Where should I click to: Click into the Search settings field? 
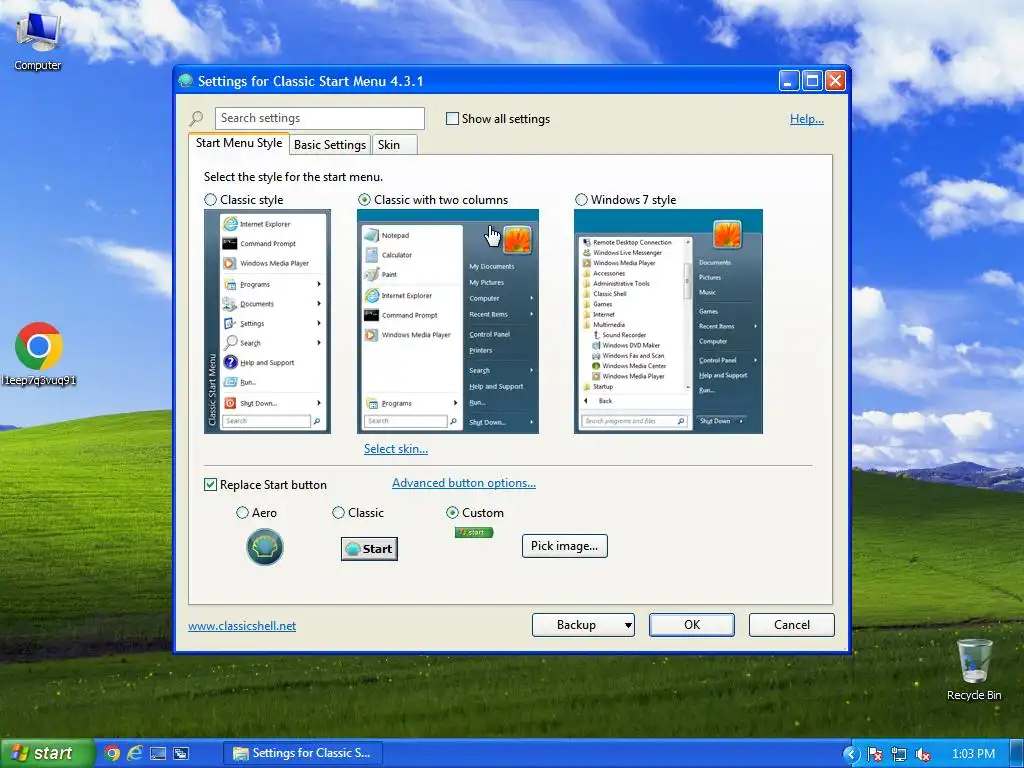pyautogui.click(x=319, y=118)
